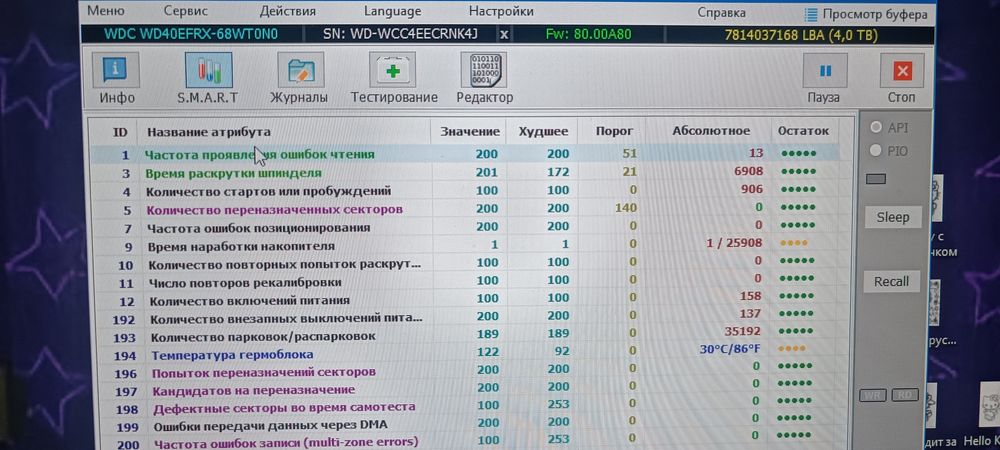The image size is (1000, 450).
Task: Open the Журналы logs icon
Action: click(300, 70)
